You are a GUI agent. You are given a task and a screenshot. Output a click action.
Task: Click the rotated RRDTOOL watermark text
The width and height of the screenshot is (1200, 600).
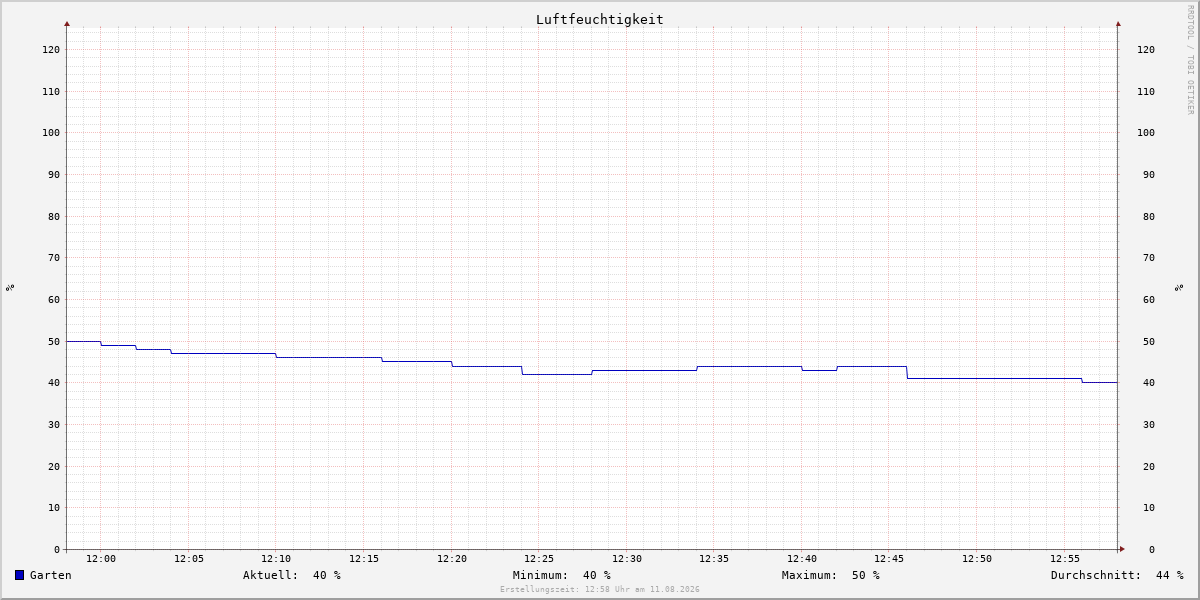[1190, 59]
